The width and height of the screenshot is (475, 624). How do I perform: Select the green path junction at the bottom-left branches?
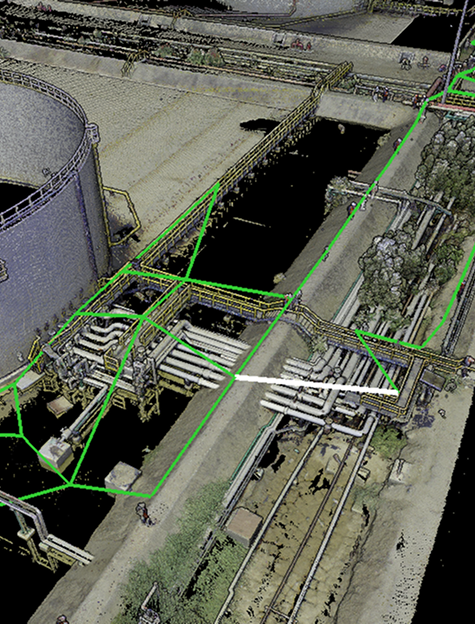click(x=70, y=484)
